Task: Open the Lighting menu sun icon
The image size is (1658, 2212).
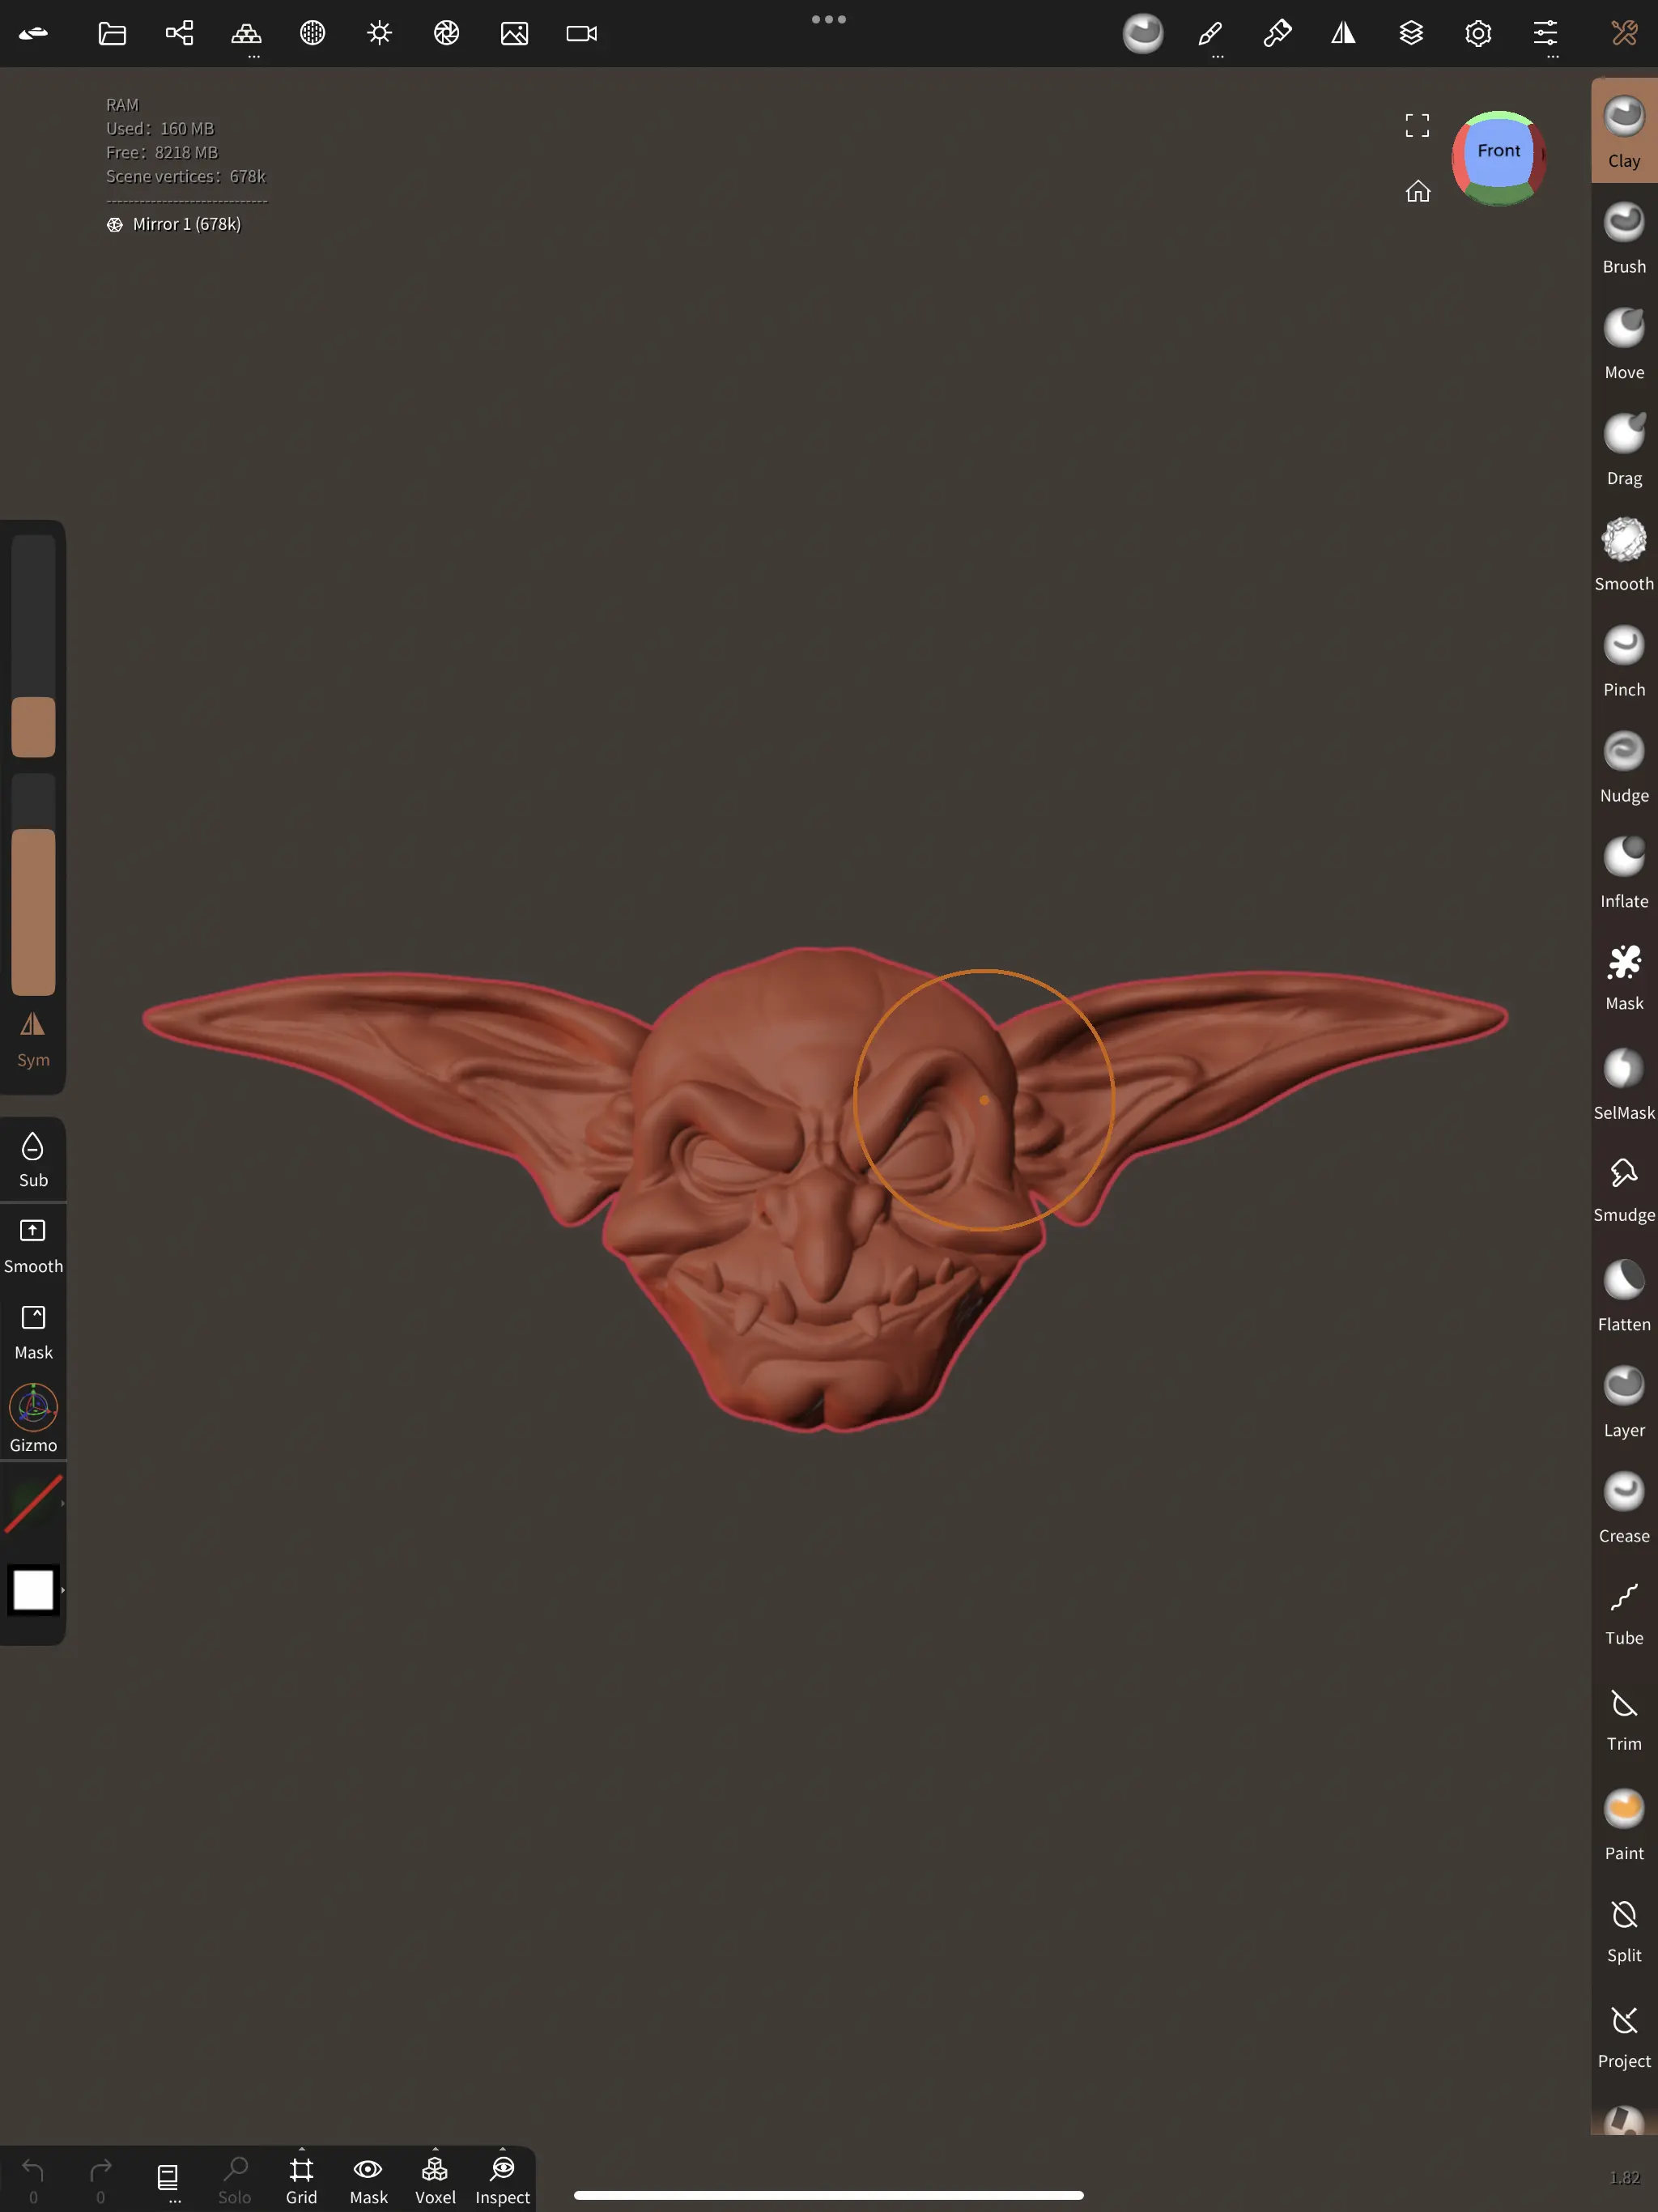Action: pyautogui.click(x=379, y=34)
